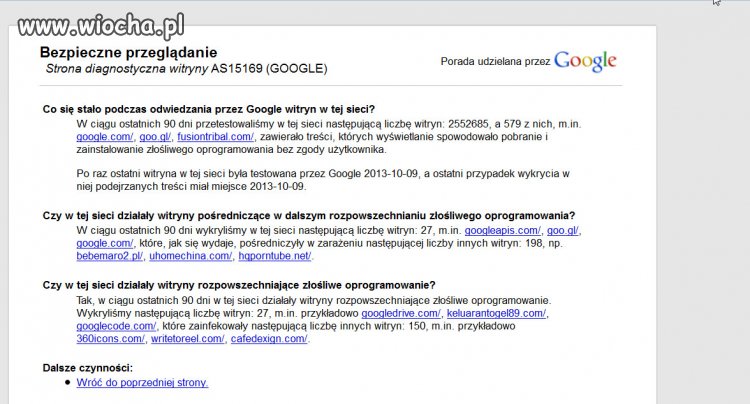Select 'AS15169 (GOOGLE)' text
The width and height of the screenshot is (750, 404).
pyautogui.click(x=269, y=69)
